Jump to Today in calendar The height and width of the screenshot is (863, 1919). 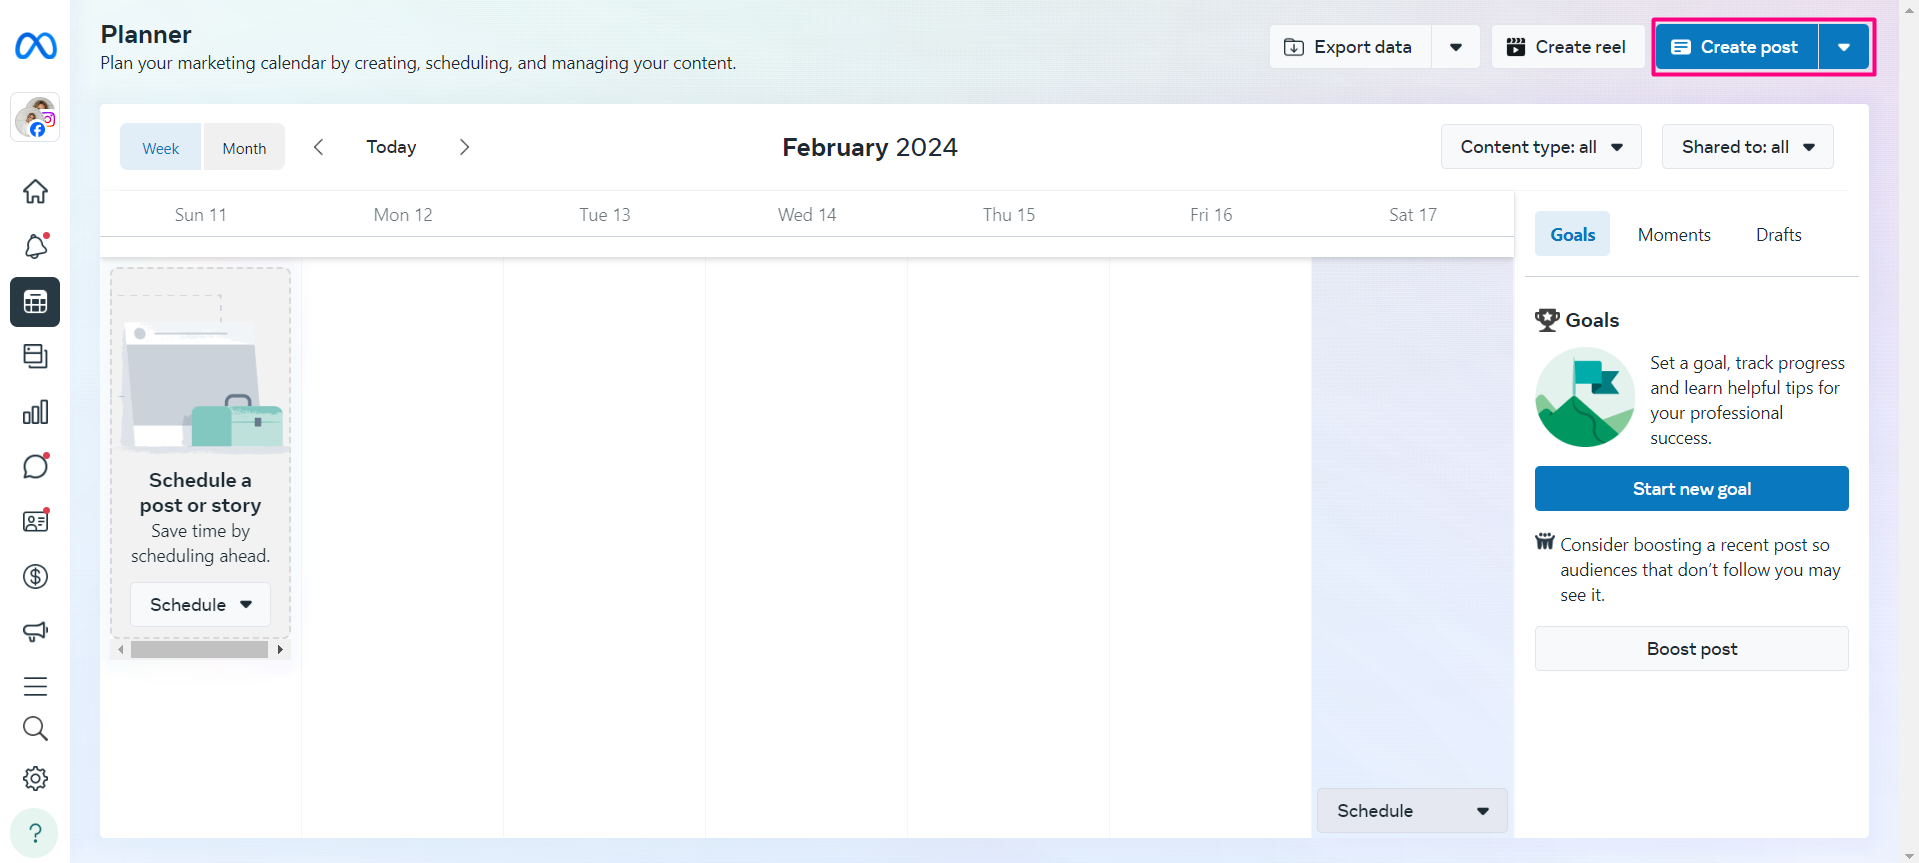[x=391, y=147]
